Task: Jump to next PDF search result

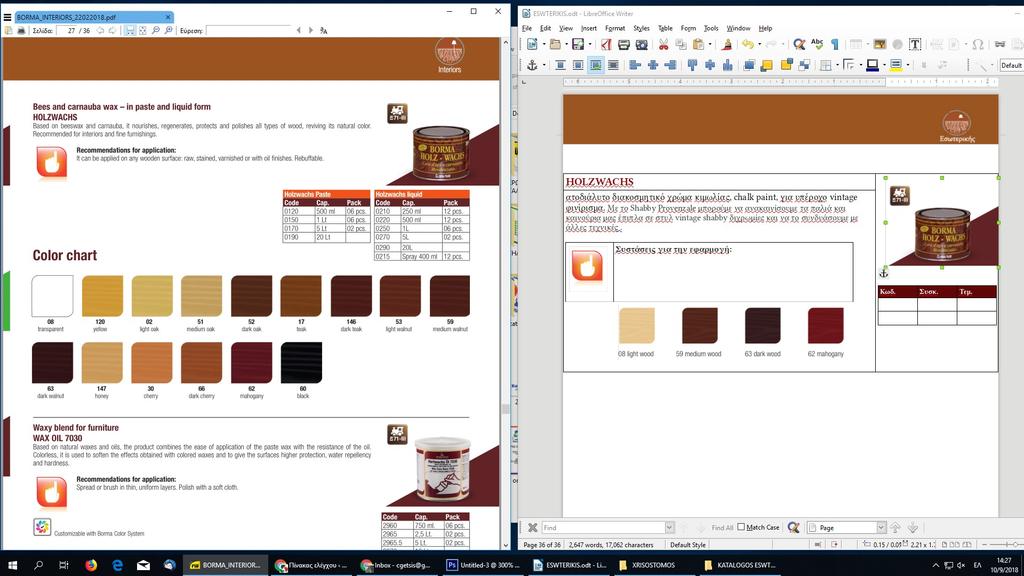Action: click(x=311, y=31)
